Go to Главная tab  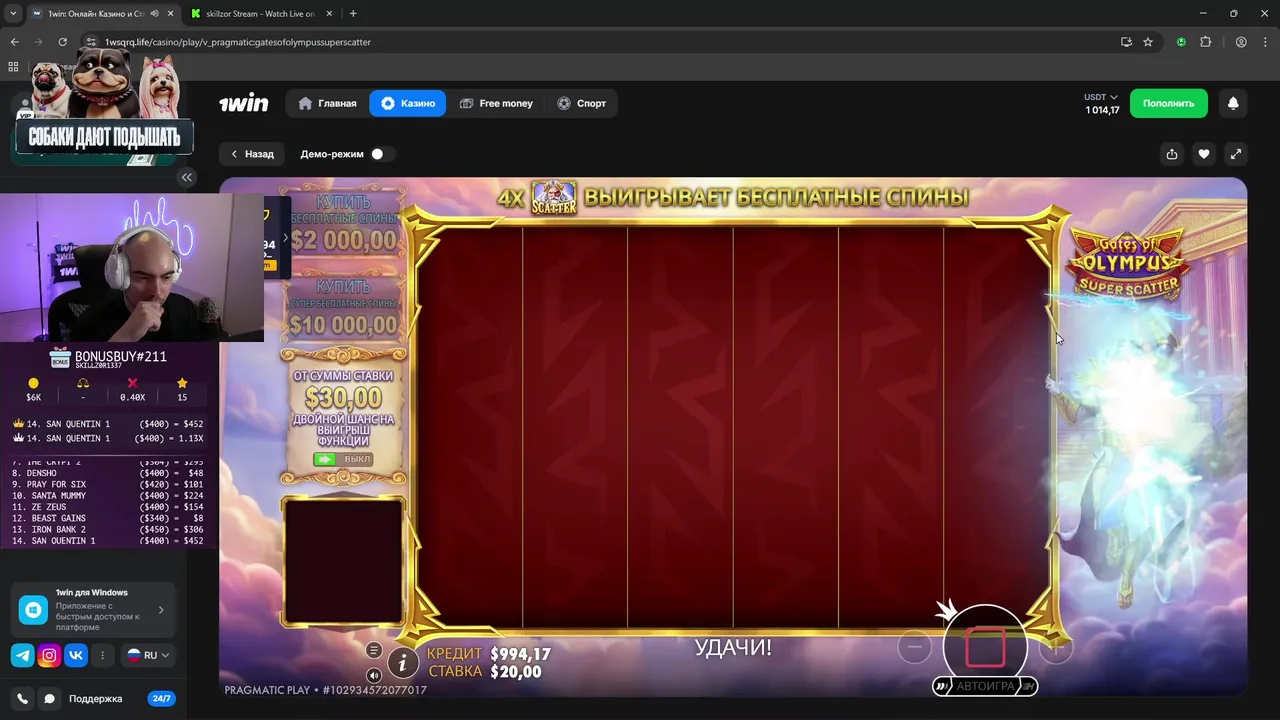coord(327,103)
